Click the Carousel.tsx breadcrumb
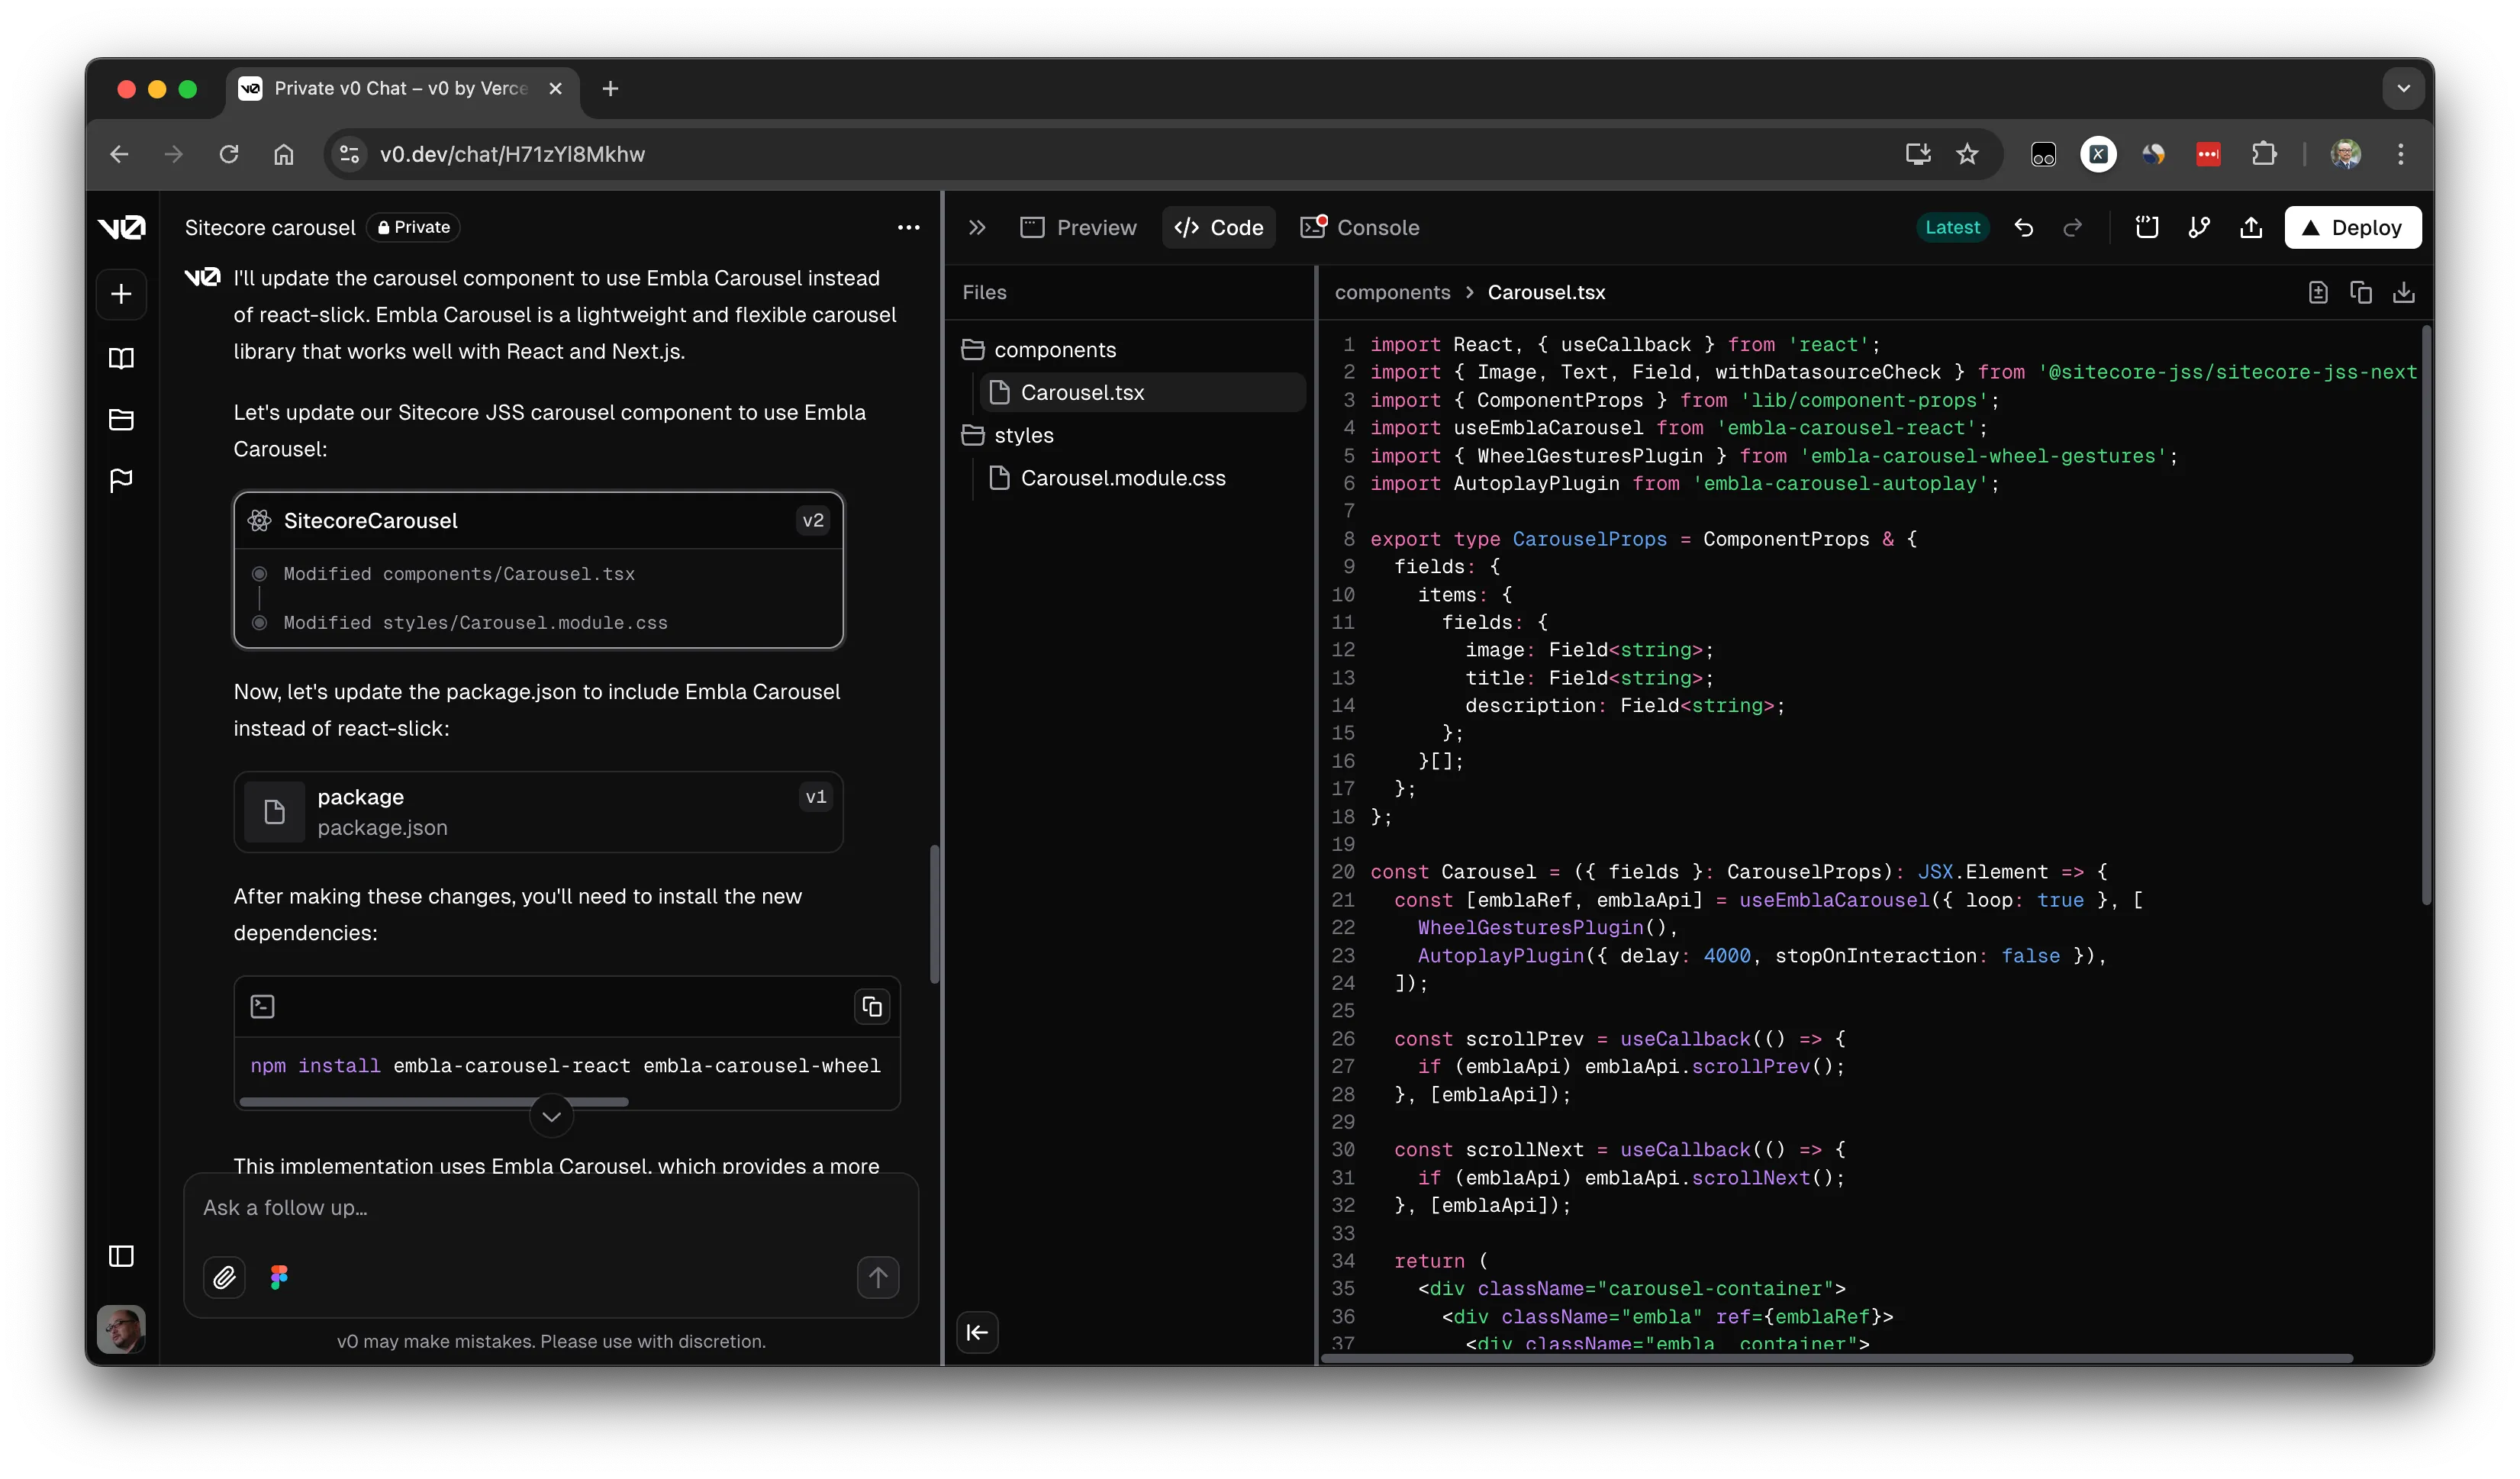This screenshot has width=2520, height=1479. 1546,293
